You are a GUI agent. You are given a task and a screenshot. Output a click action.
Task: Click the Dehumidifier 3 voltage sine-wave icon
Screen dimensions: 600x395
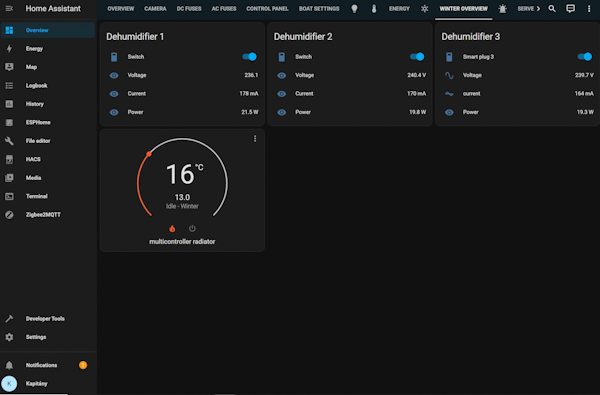(449, 75)
